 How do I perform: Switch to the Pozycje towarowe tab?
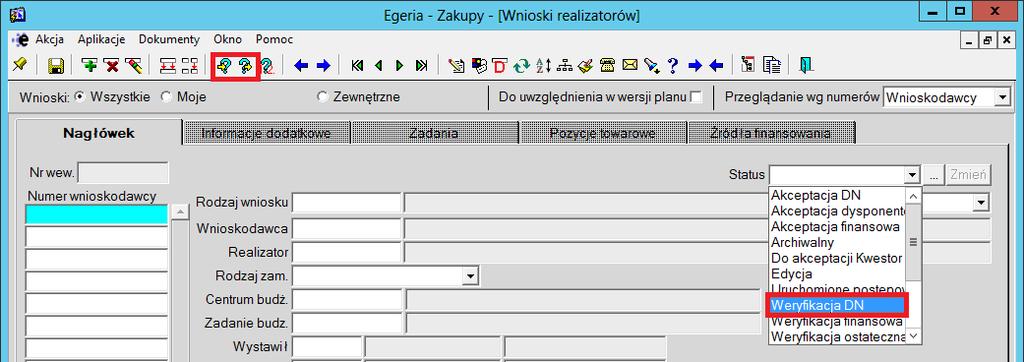click(602, 133)
